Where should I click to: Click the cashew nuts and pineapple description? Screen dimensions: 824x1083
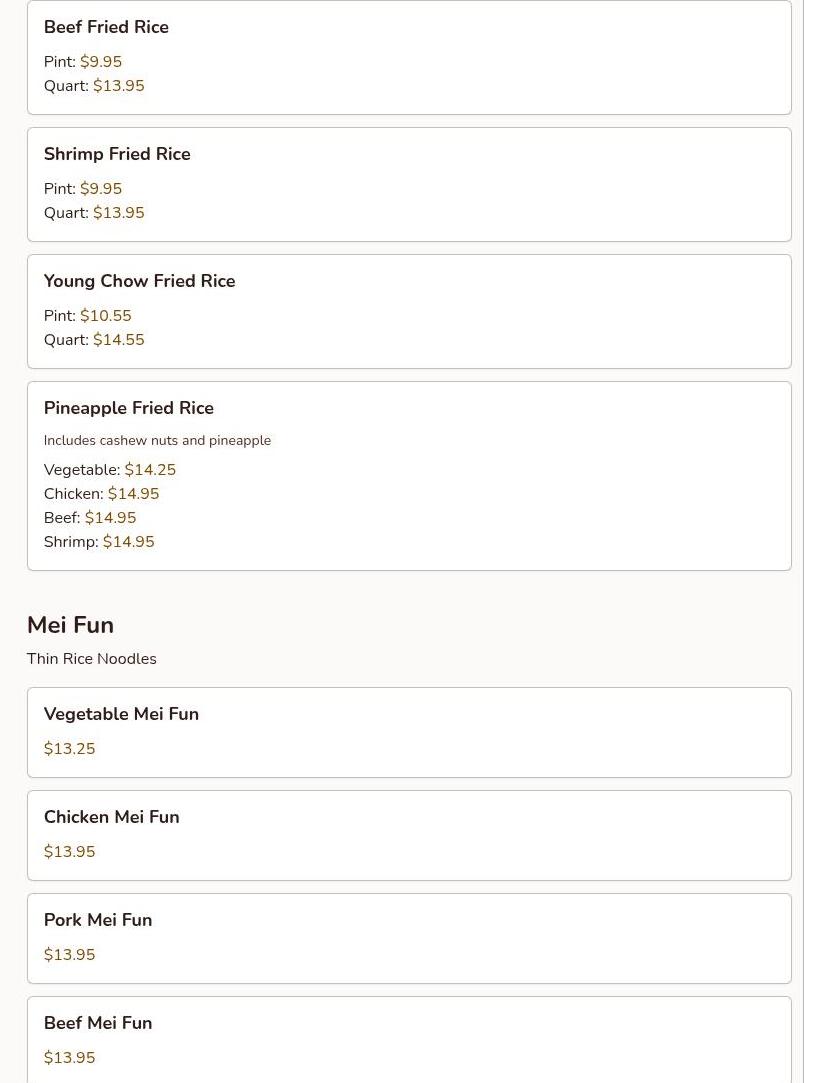tap(157, 440)
